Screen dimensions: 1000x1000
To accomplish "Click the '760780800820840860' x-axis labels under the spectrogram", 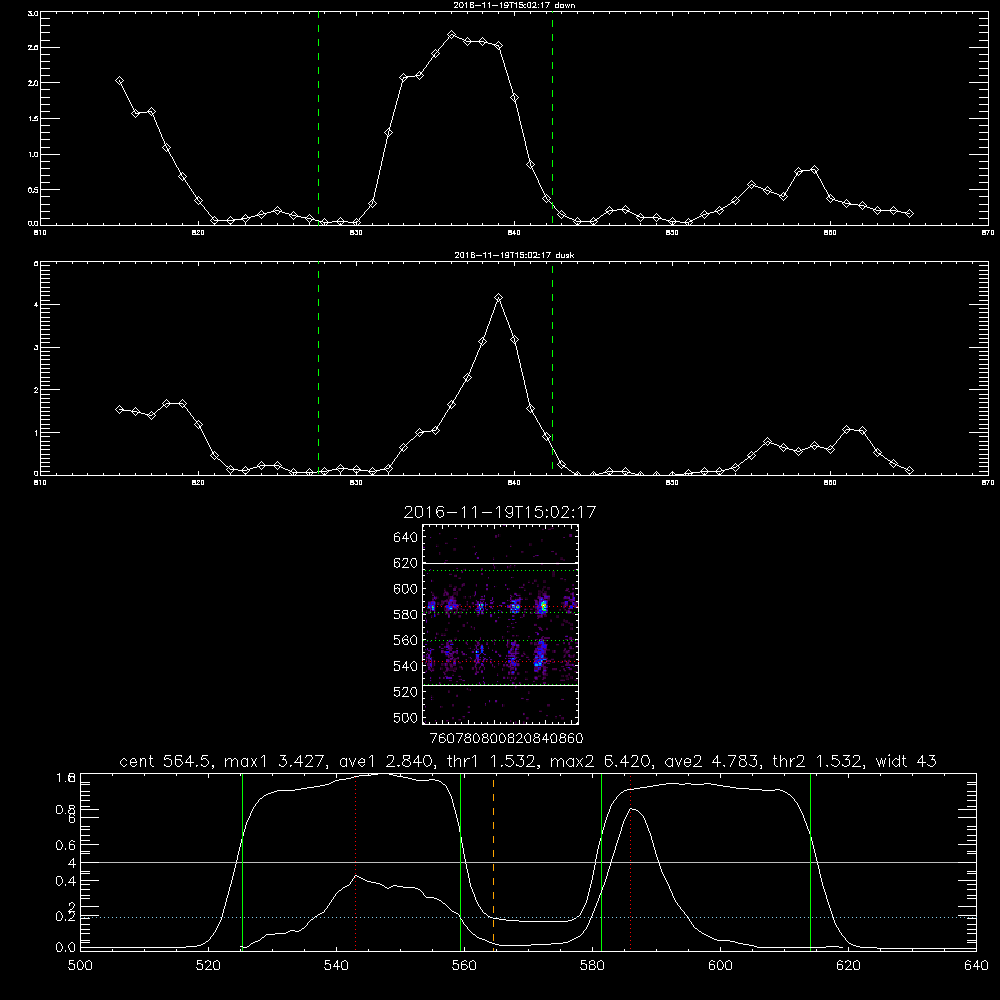I will [x=507, y=739].
